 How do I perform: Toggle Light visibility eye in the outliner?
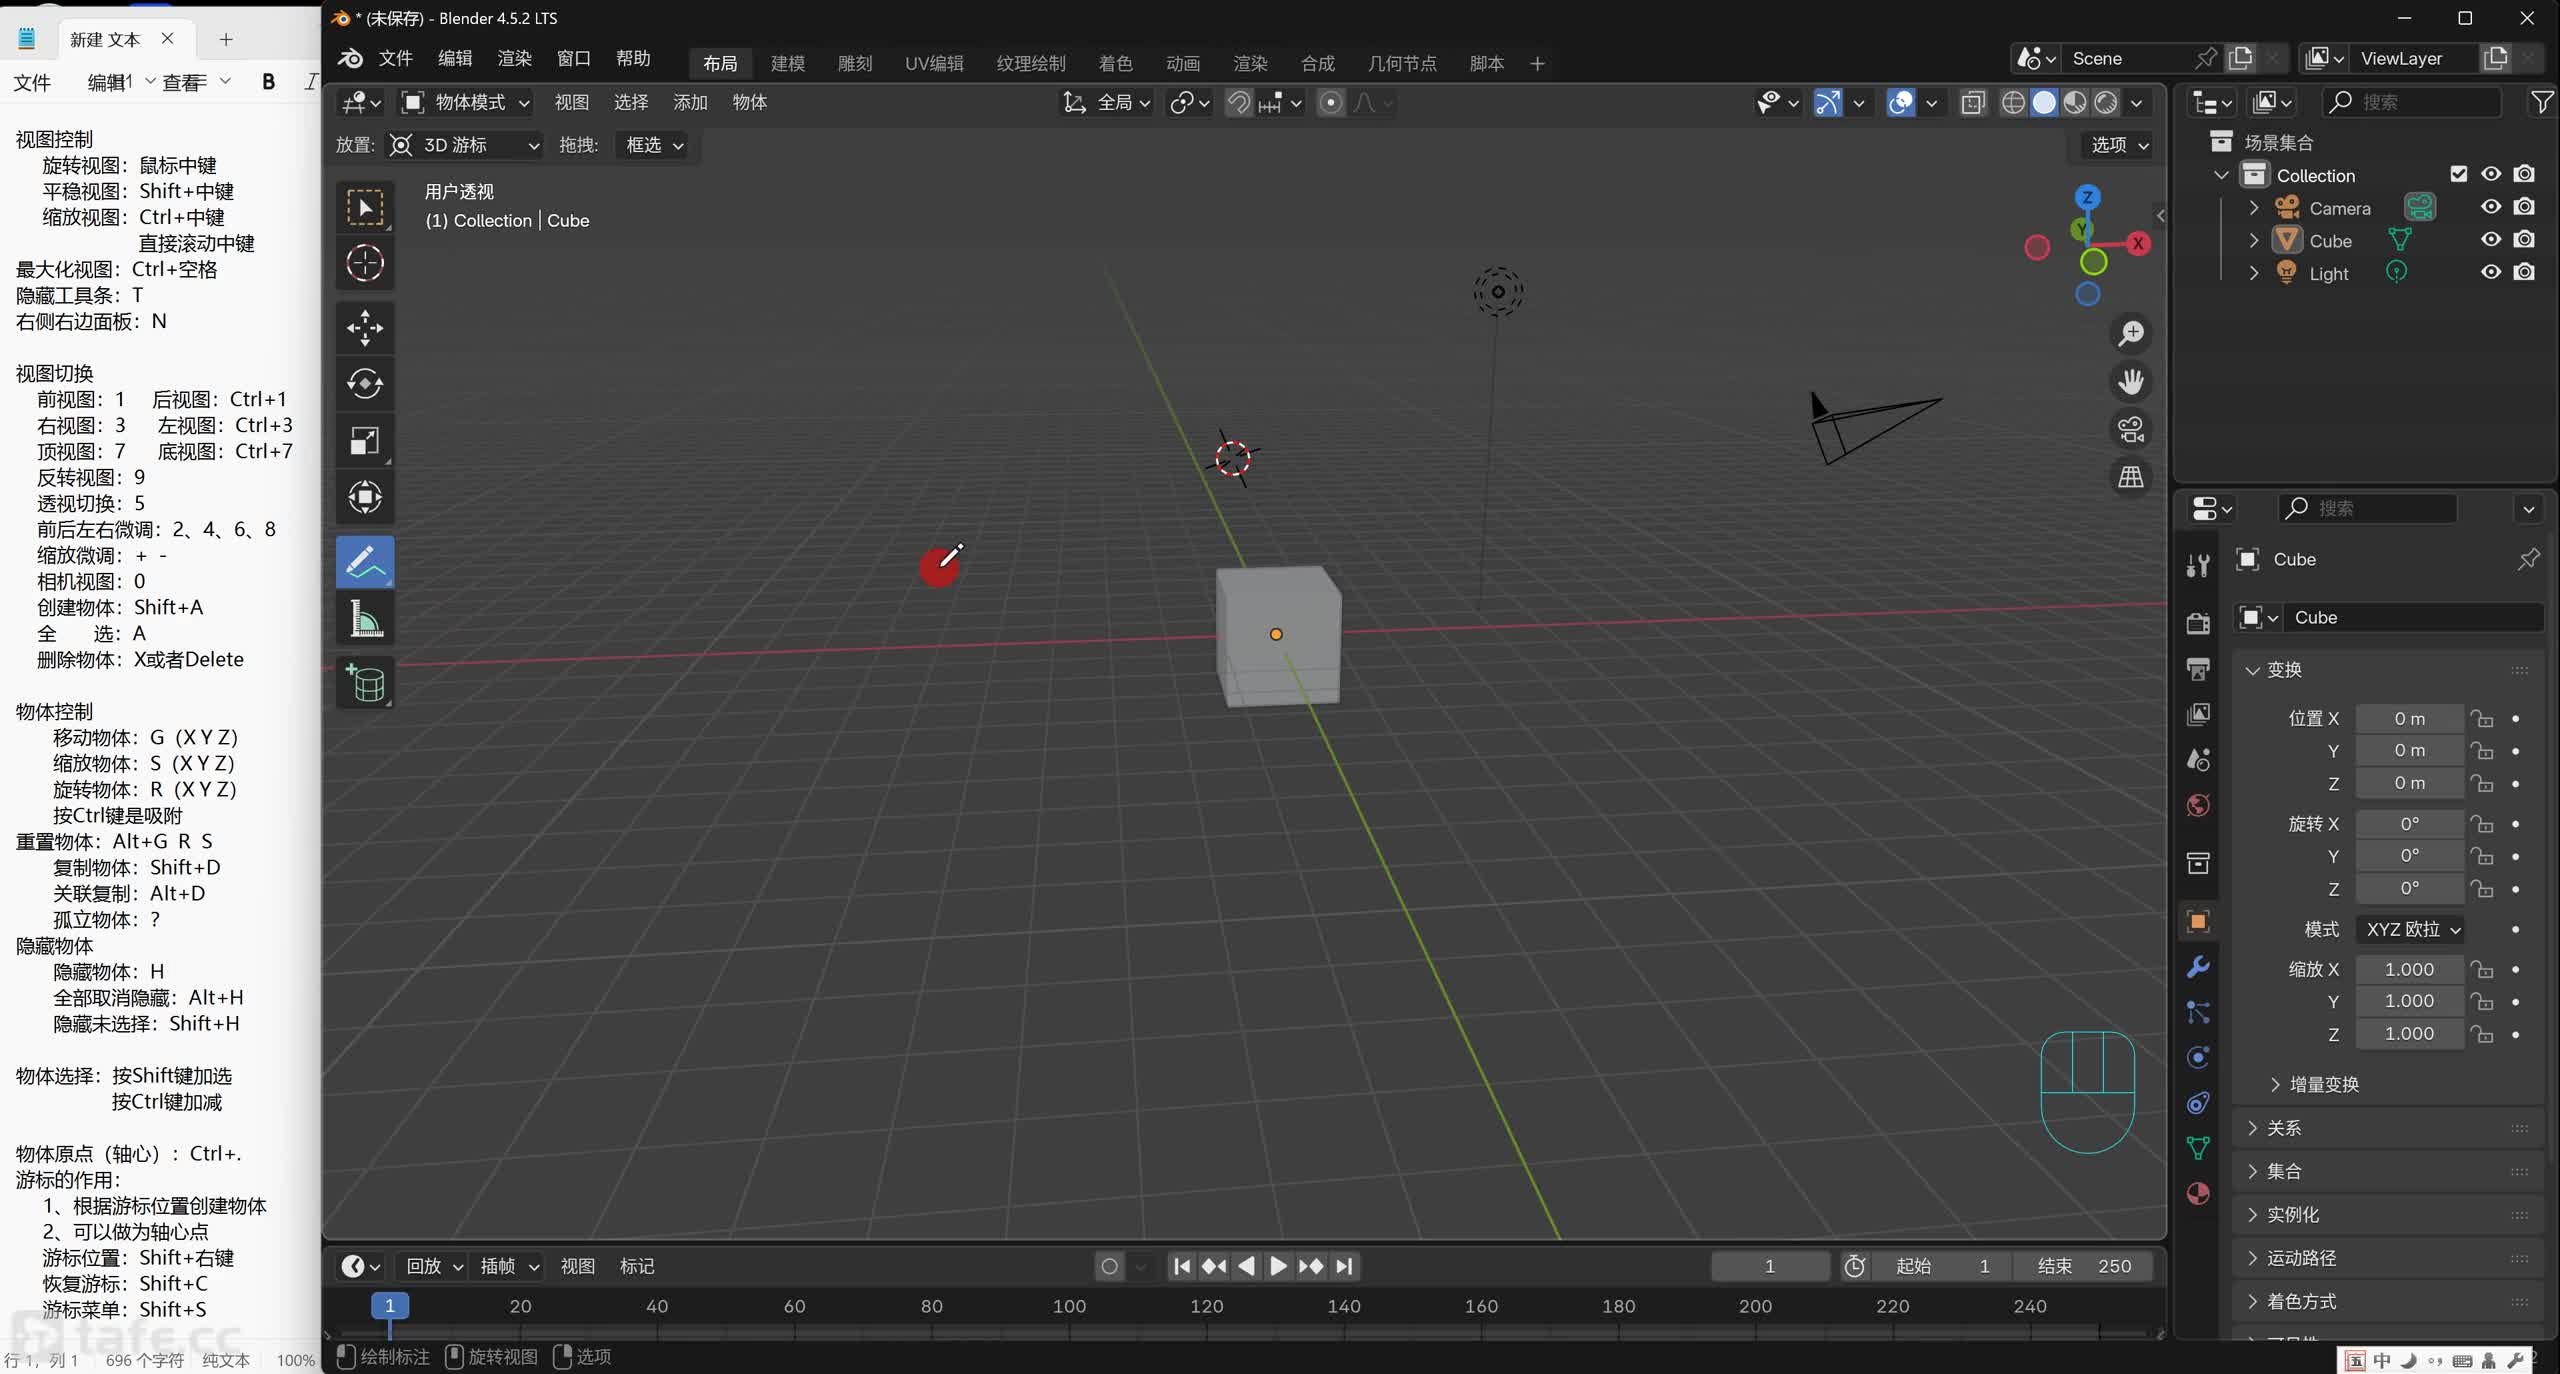point(2490,272)
